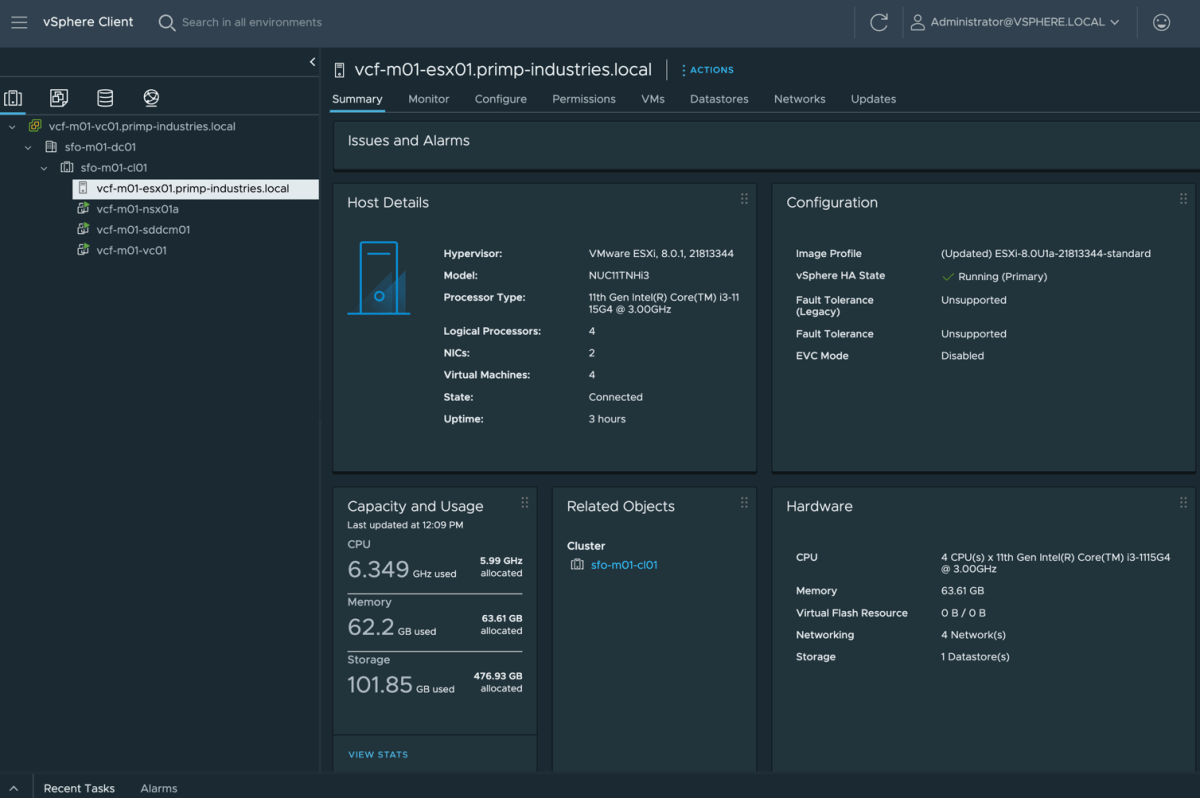Switch to VMs and Templates inventory view
The width and height of the screenshot is (1200, 798).
[x=59, y=98]
